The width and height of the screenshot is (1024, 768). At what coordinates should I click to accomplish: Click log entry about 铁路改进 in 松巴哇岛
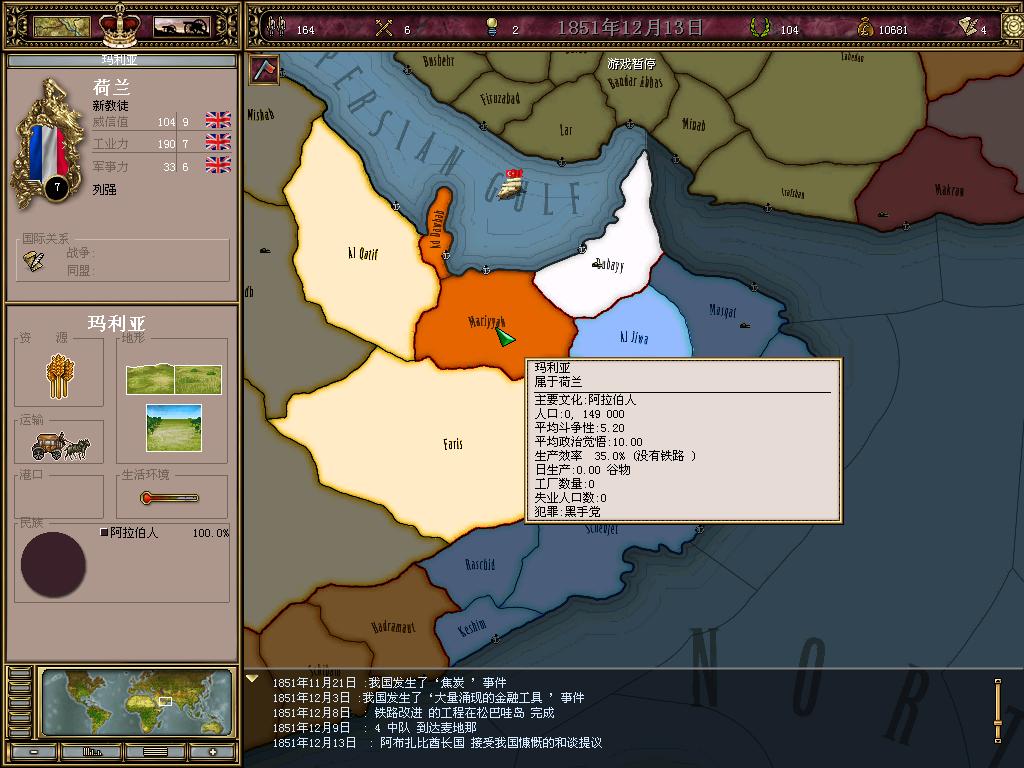click(x=413, y=712)
